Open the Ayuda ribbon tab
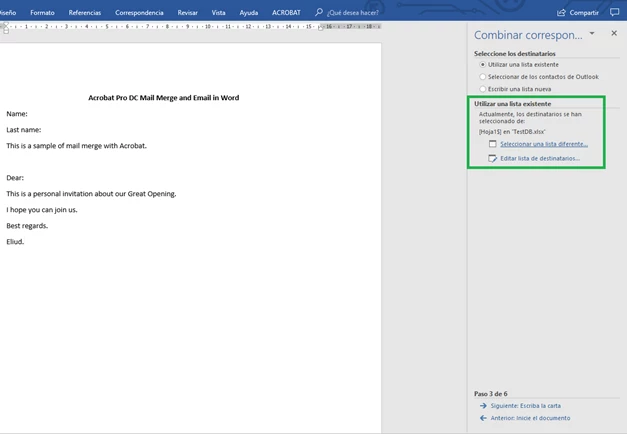 click(249, 13)
